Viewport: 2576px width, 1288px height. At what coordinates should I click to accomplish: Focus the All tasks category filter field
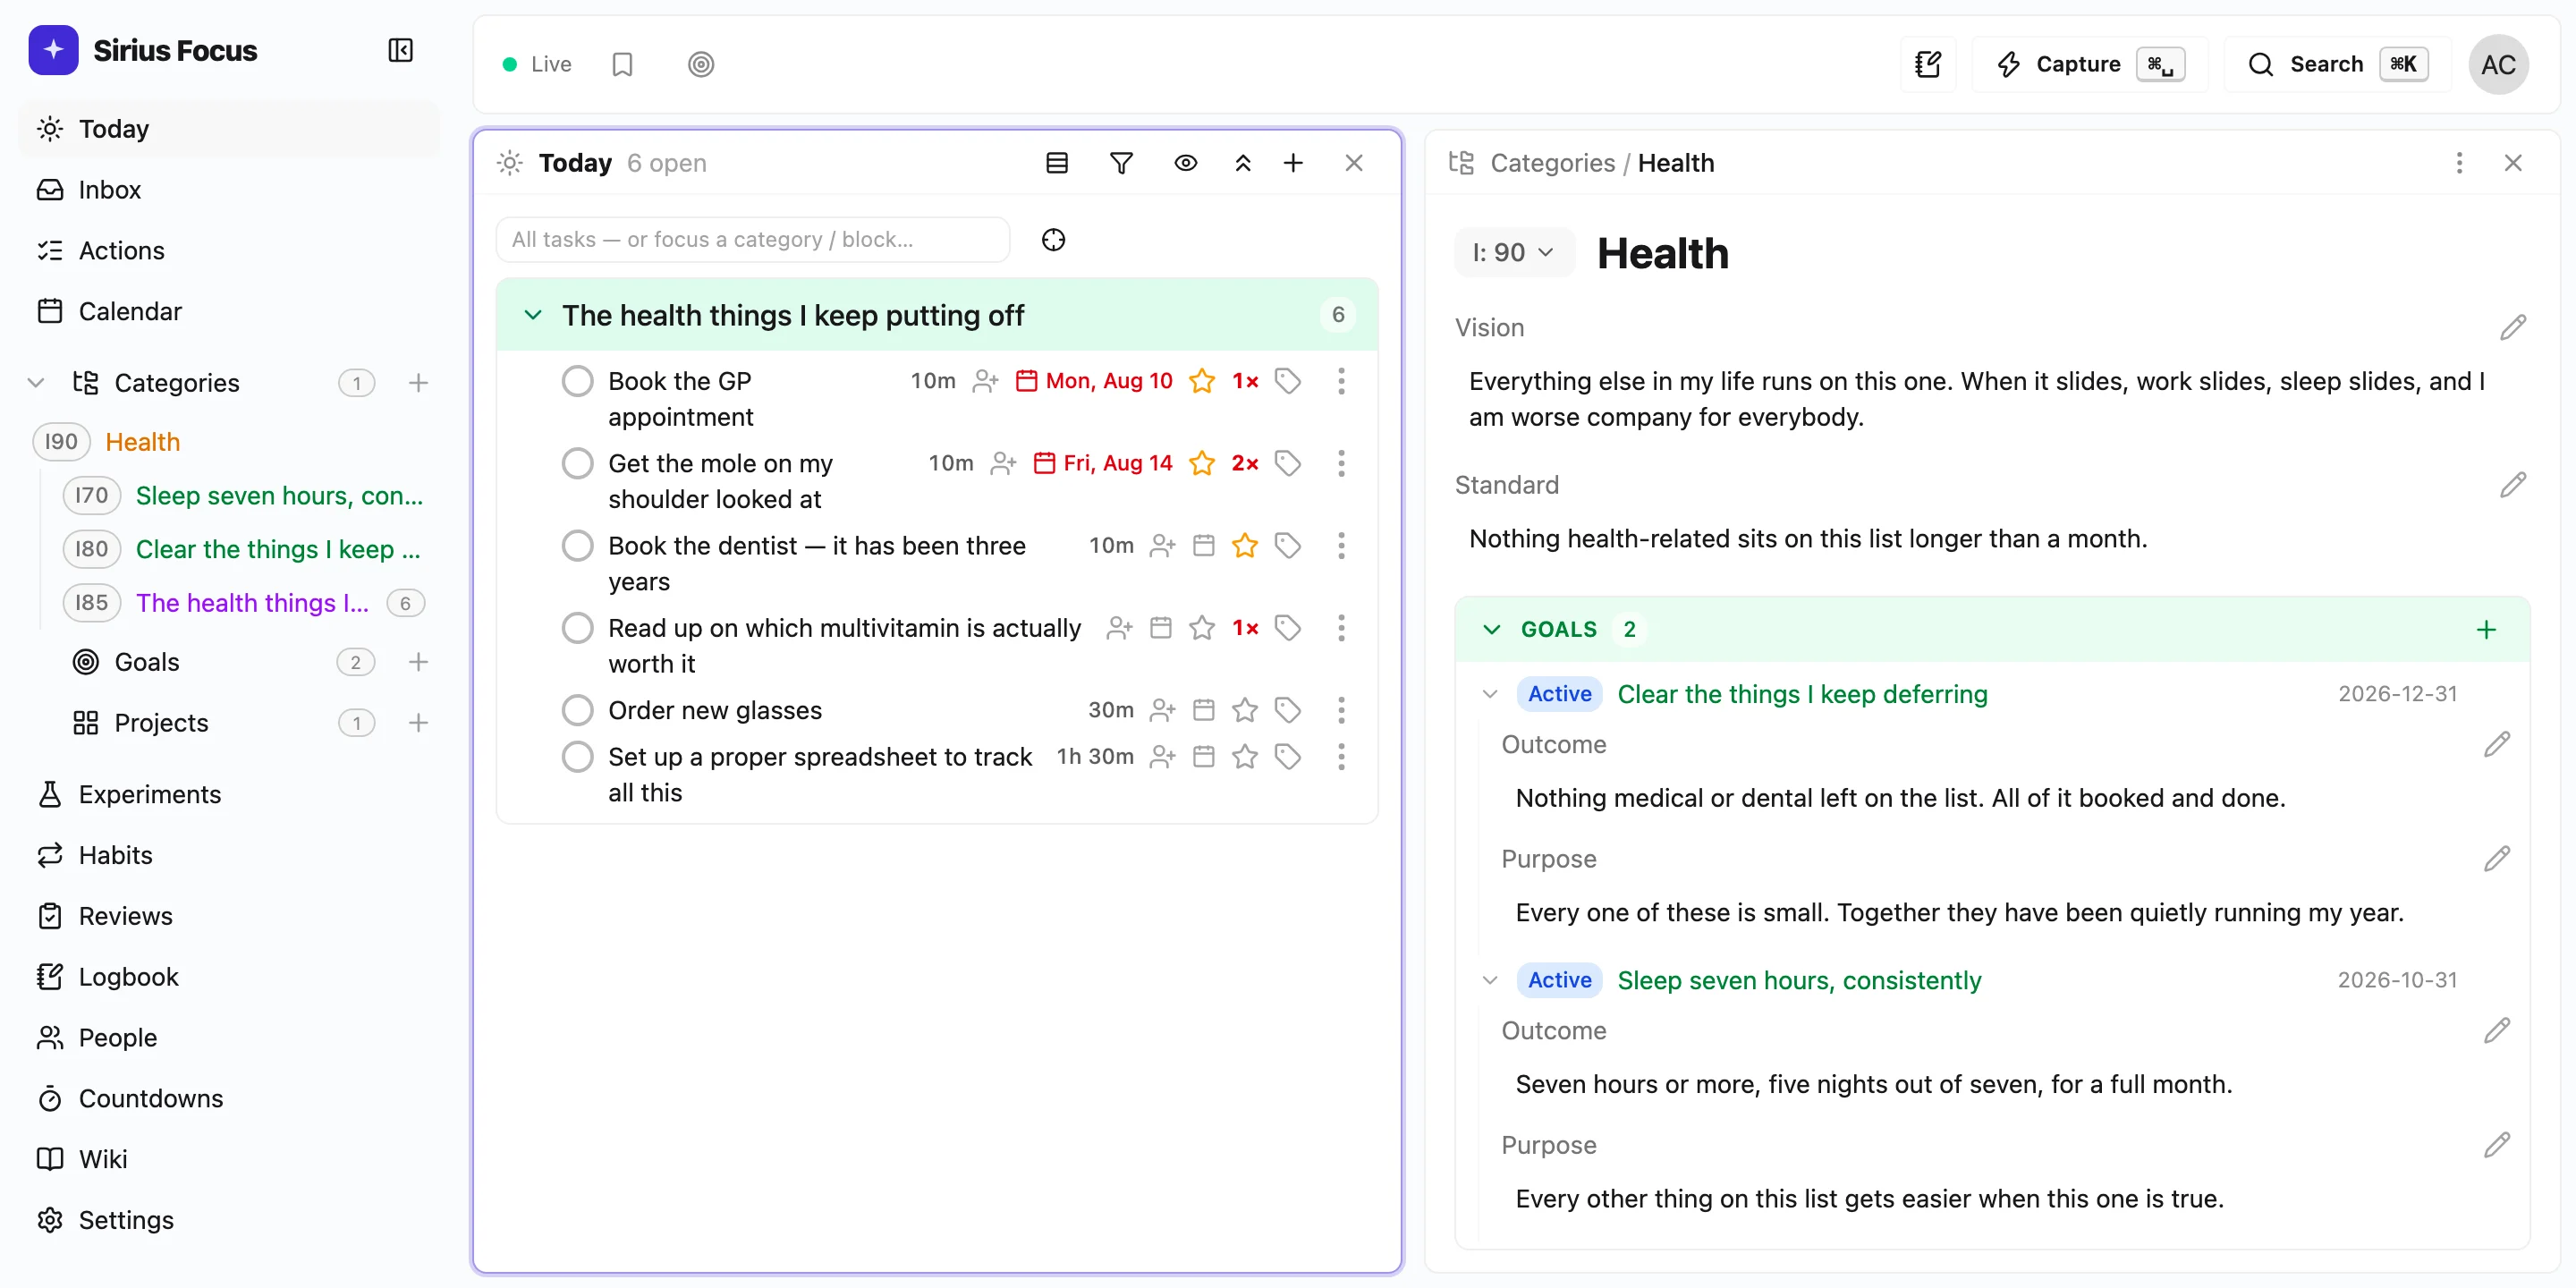[x=753, y=239]
